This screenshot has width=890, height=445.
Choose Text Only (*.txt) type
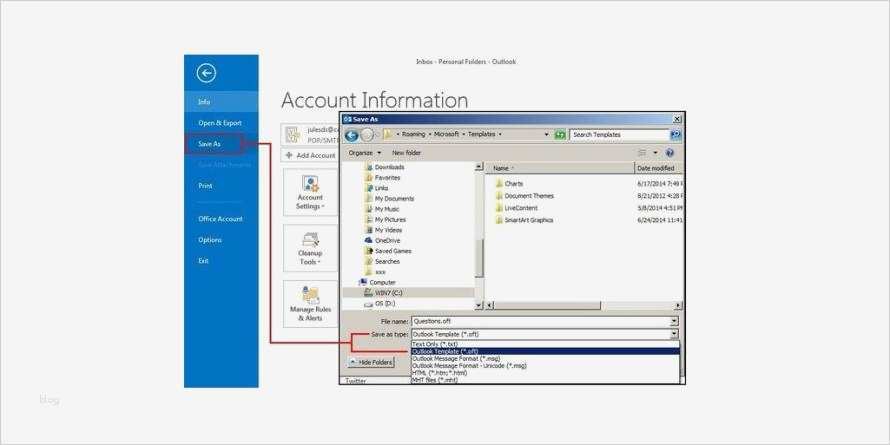545,345
